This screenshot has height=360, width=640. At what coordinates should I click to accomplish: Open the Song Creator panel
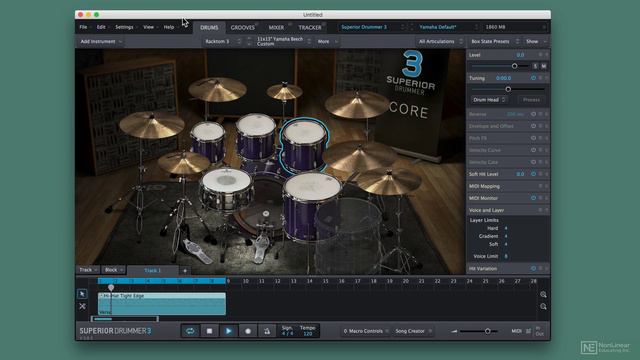[x=412, y=331]
